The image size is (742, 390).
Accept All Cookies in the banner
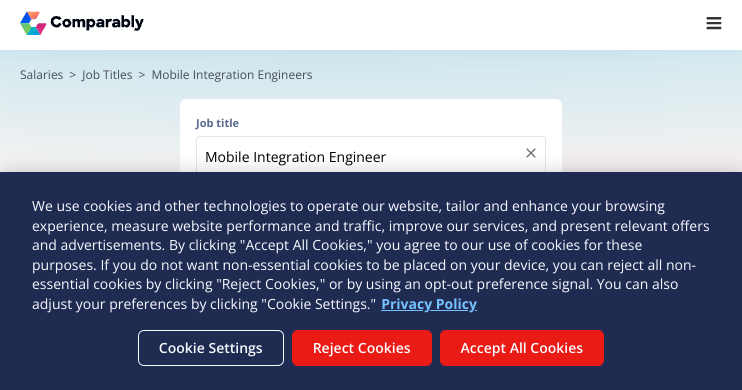[x=521, y=348]
